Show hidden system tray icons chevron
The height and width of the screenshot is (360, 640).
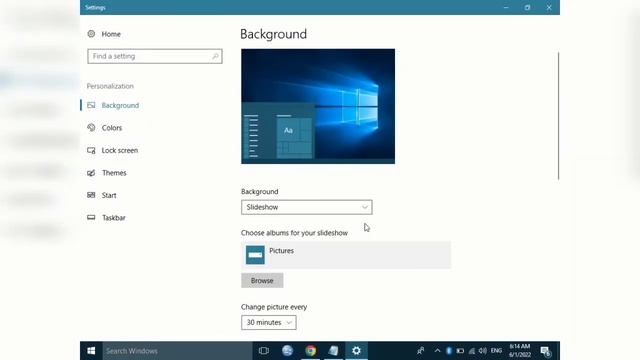coord(437,351)
